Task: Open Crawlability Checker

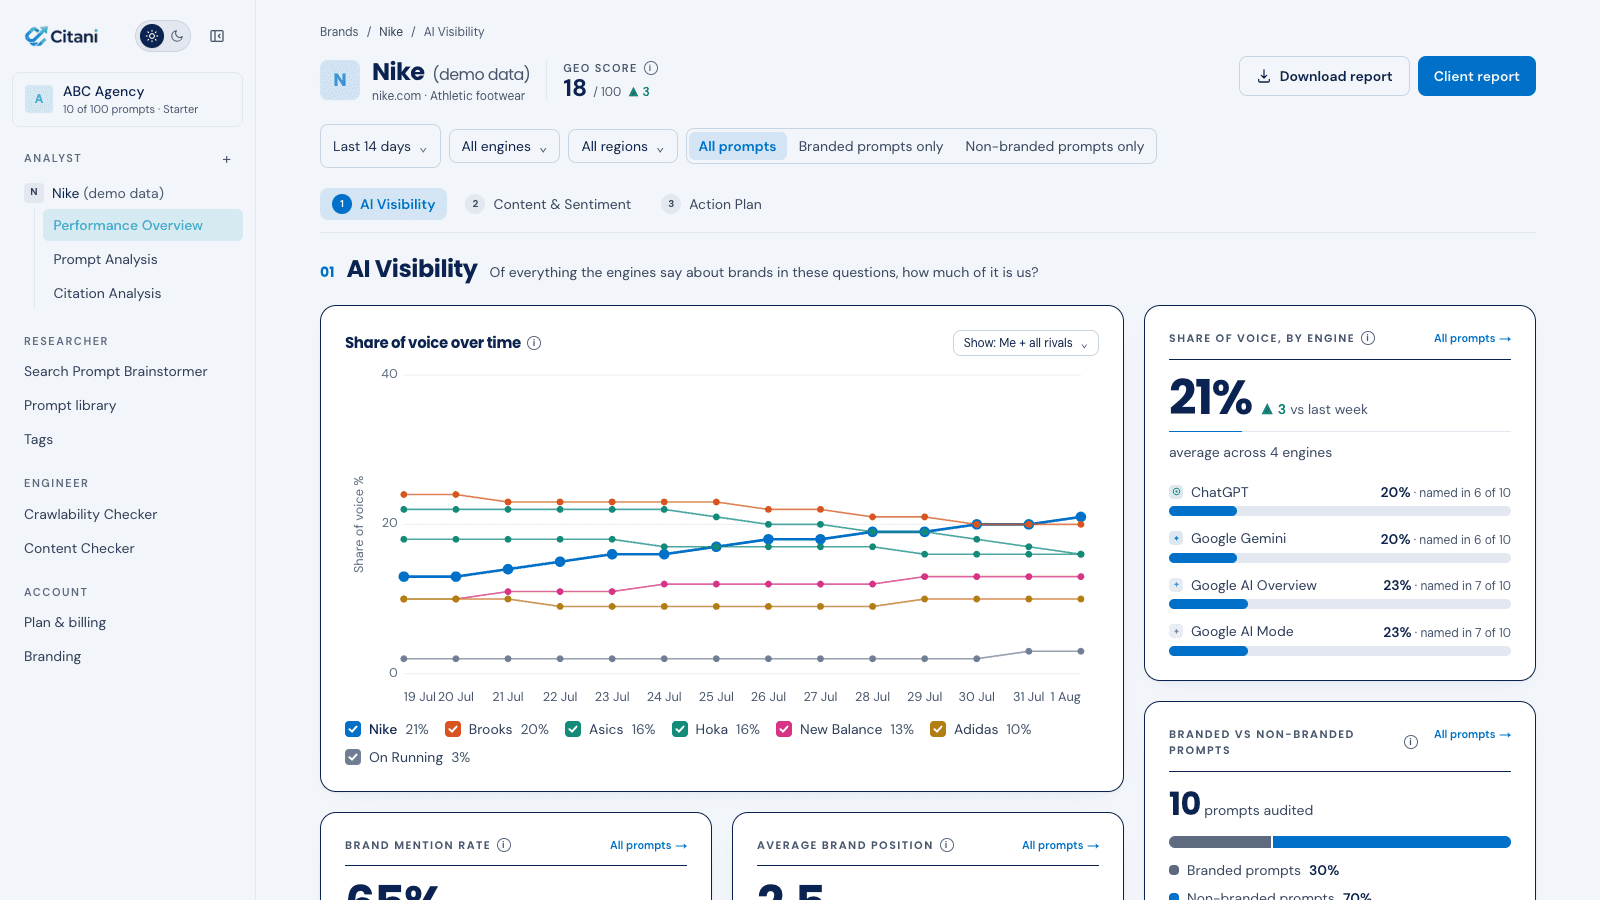Action: click(91, 514)
